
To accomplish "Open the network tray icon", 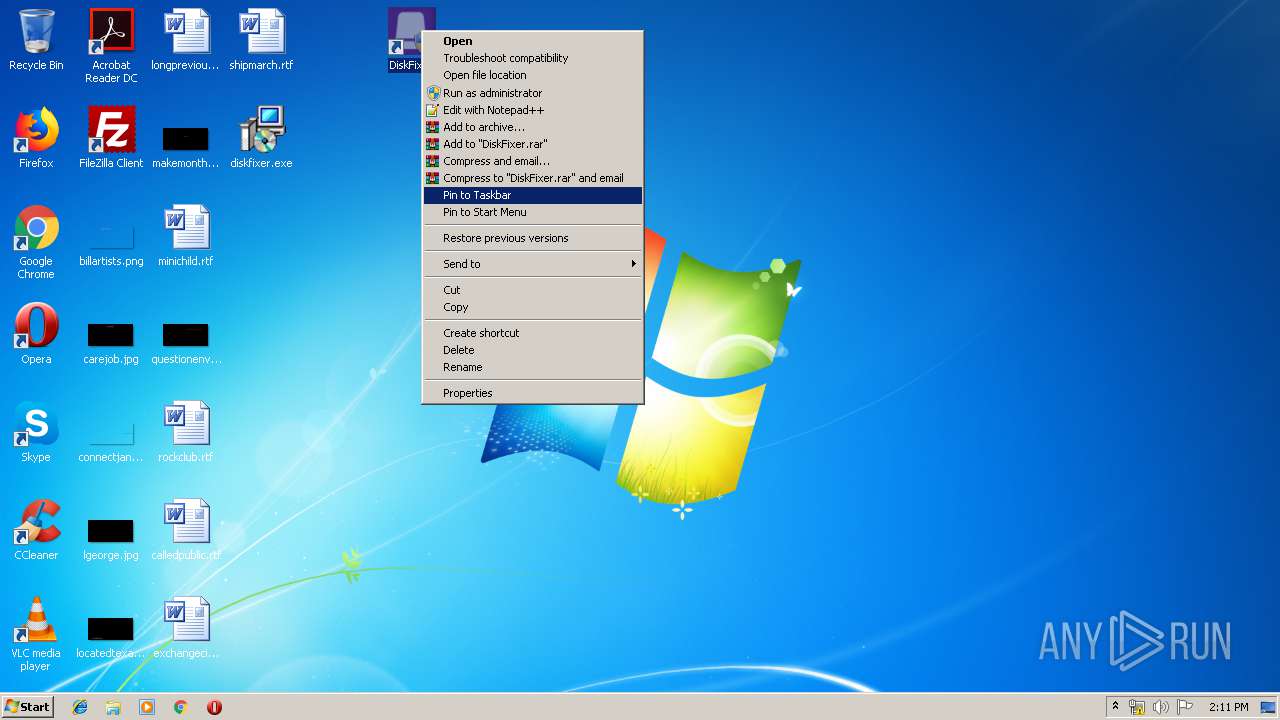I will click(x=1137, y=707).
